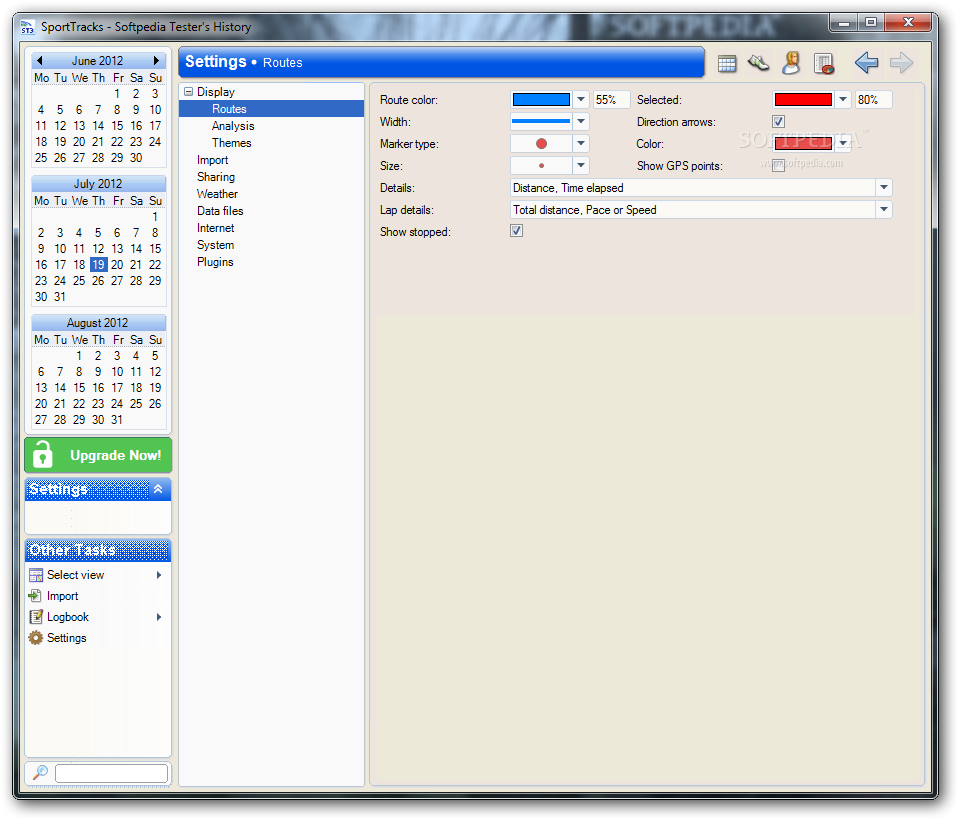
Task: Click Settings in Other Tasks
Action: click(67, 638)
